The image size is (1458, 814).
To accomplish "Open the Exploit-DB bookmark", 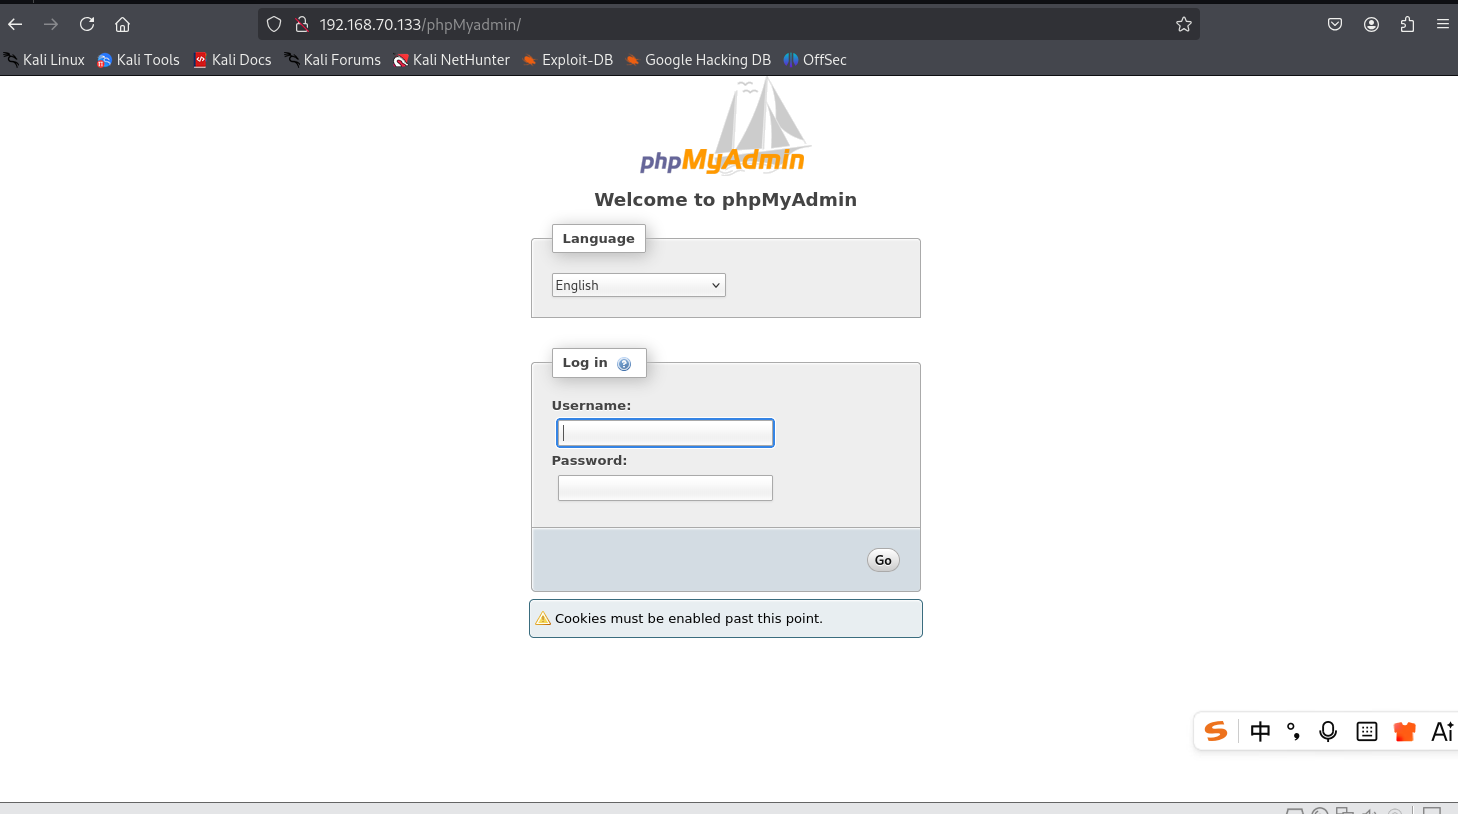I will pyautogui.click(x=567, y=60).
